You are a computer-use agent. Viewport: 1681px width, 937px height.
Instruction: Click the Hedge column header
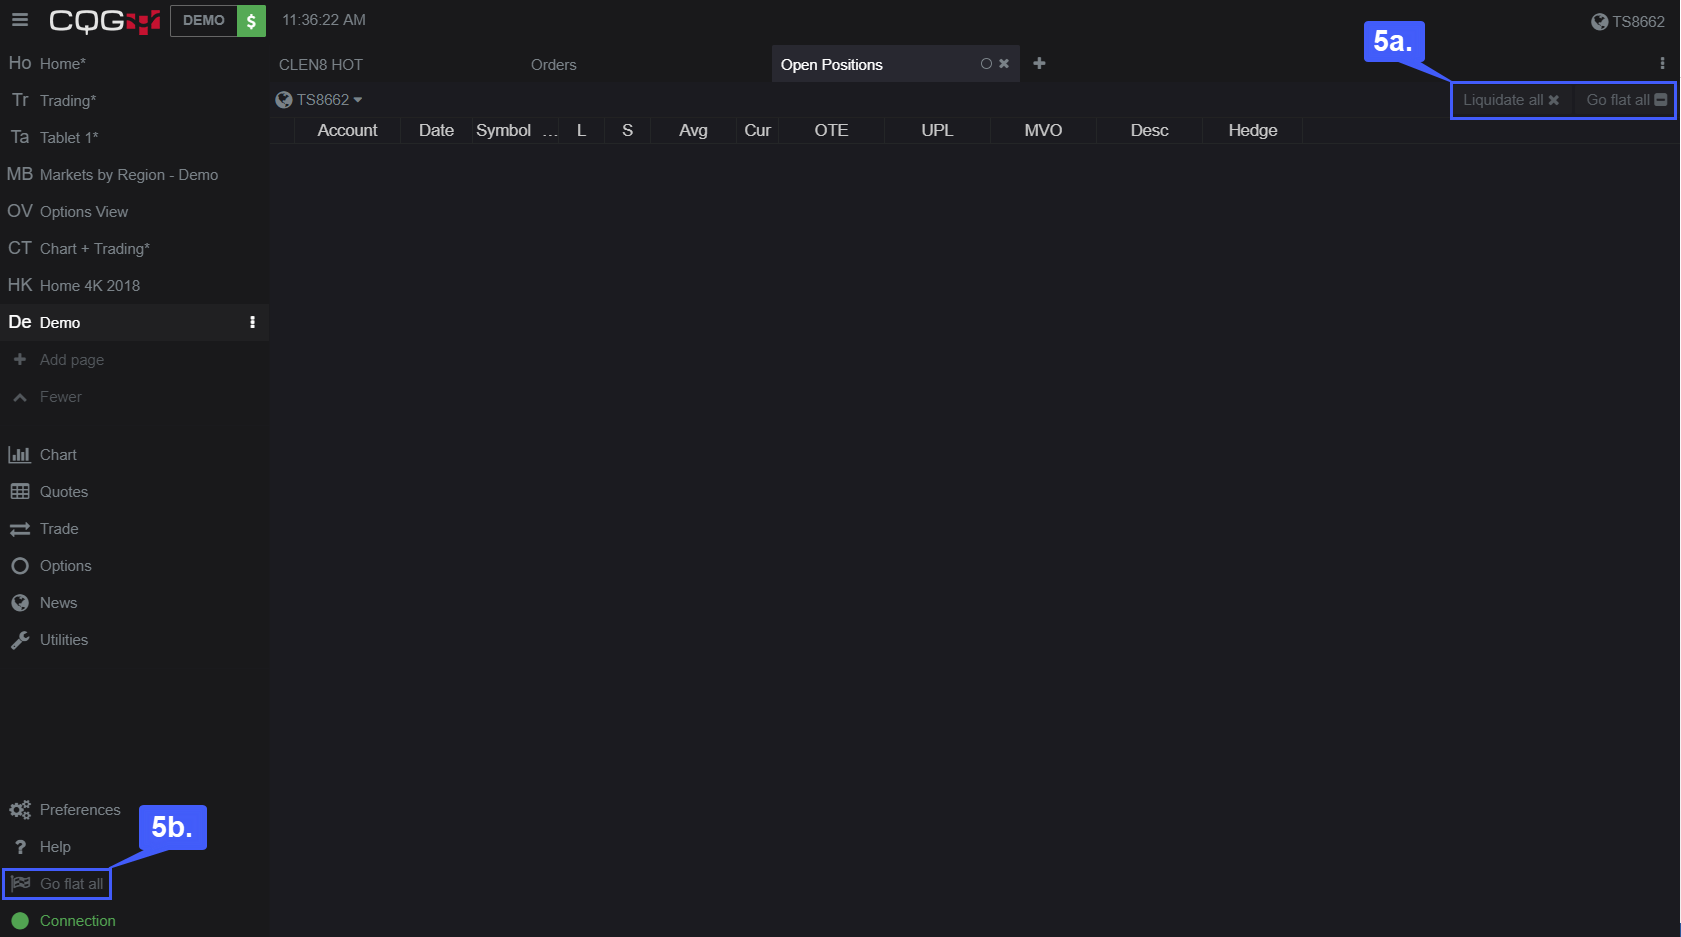click(x=1253, y=131)
